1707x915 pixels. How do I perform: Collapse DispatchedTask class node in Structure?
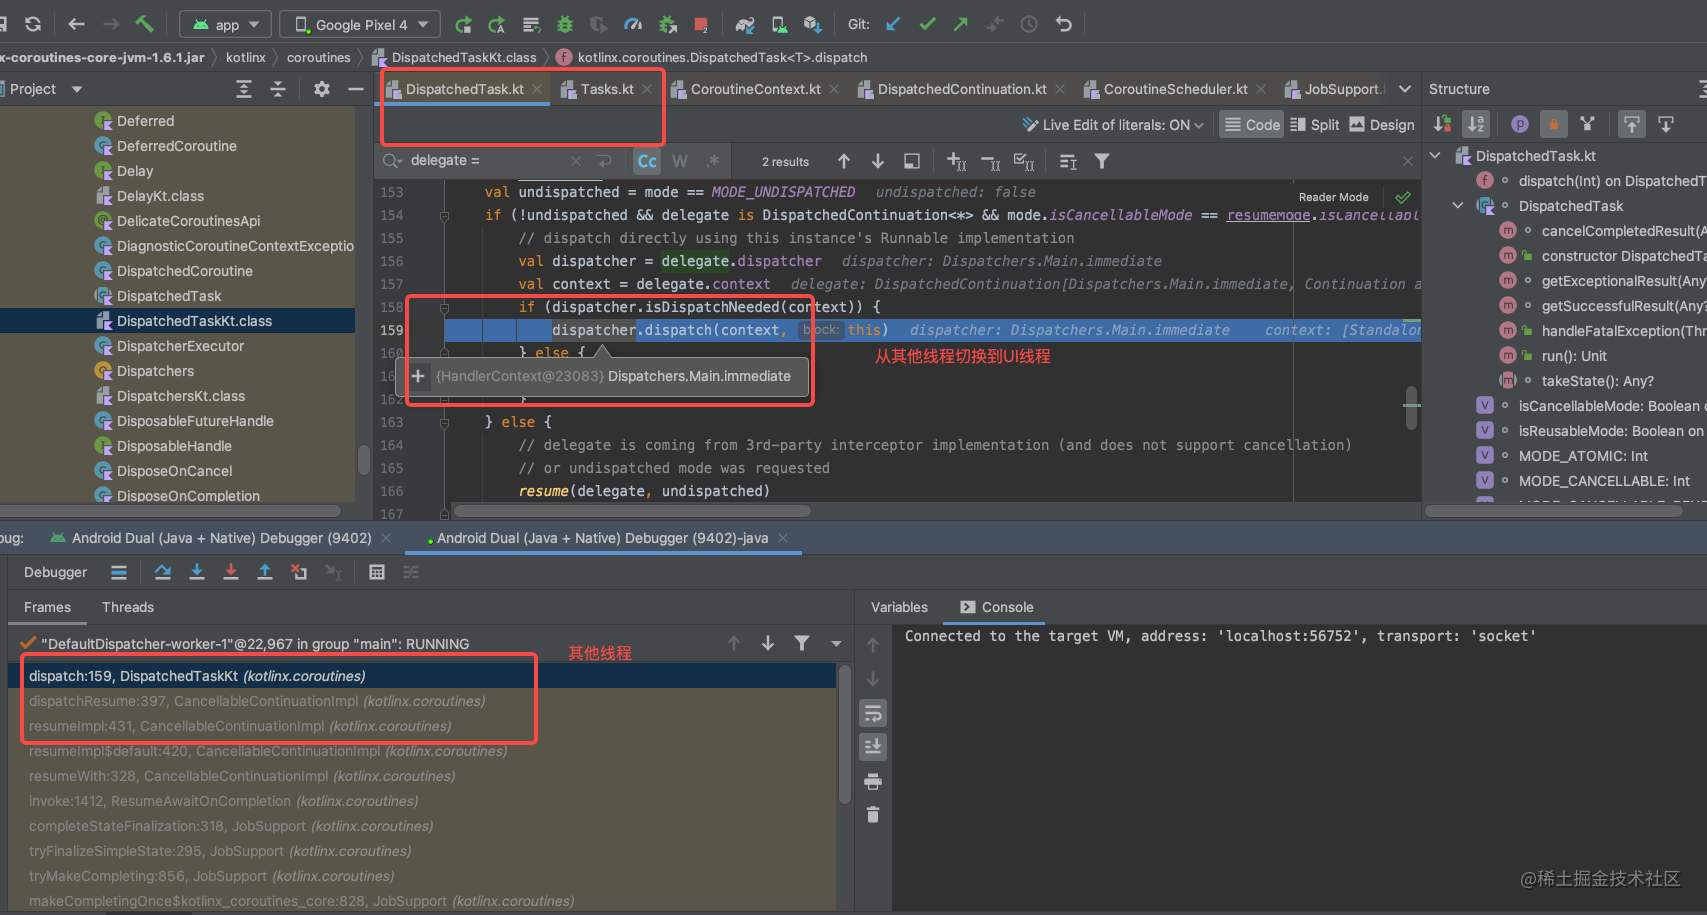(x=1458, y=206)
